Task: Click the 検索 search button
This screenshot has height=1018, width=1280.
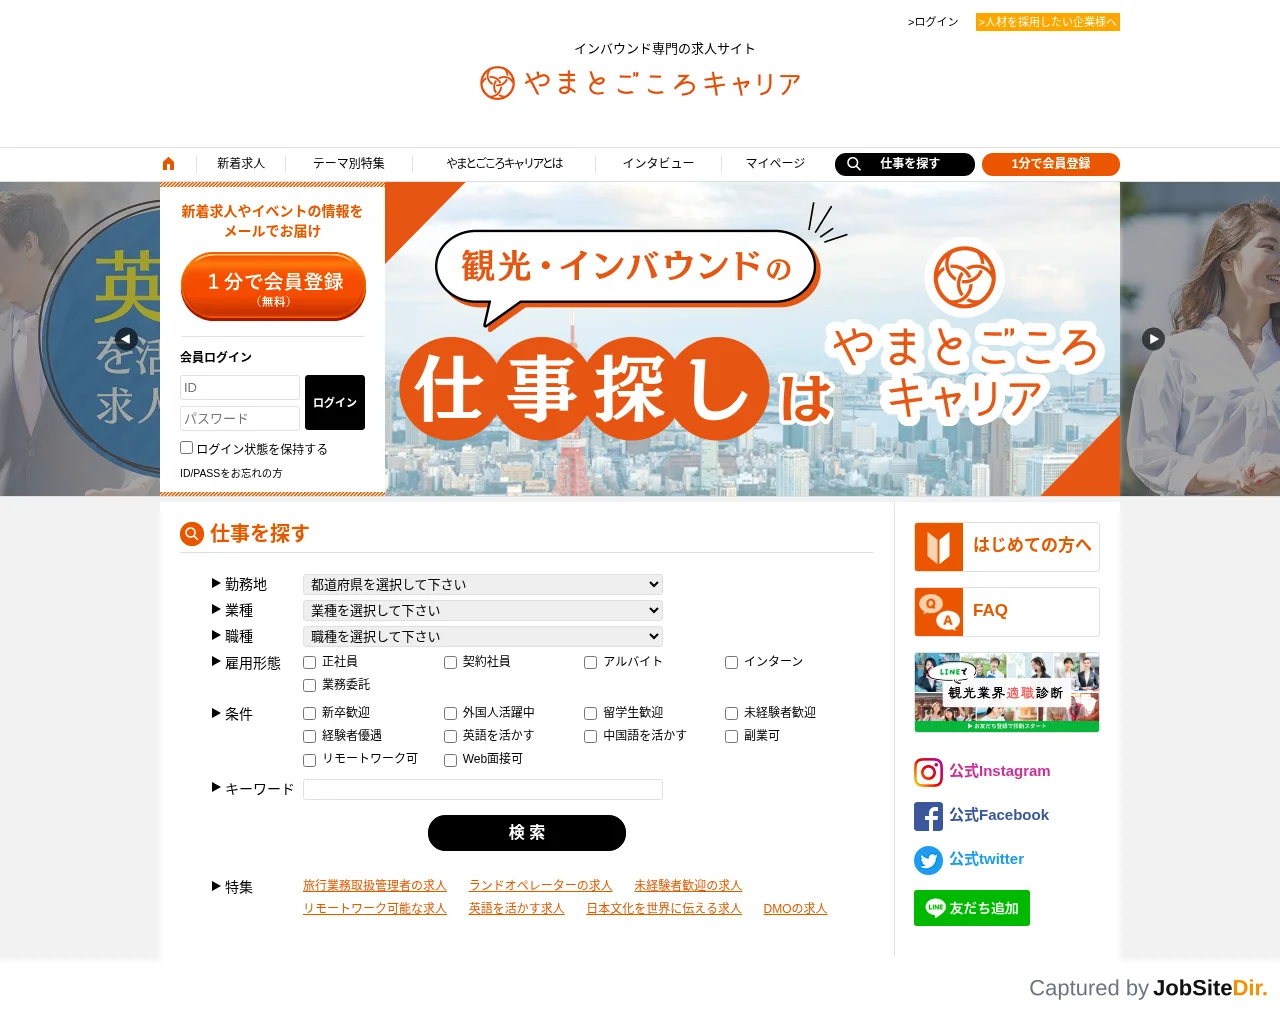Action: [x=527, y=833]
